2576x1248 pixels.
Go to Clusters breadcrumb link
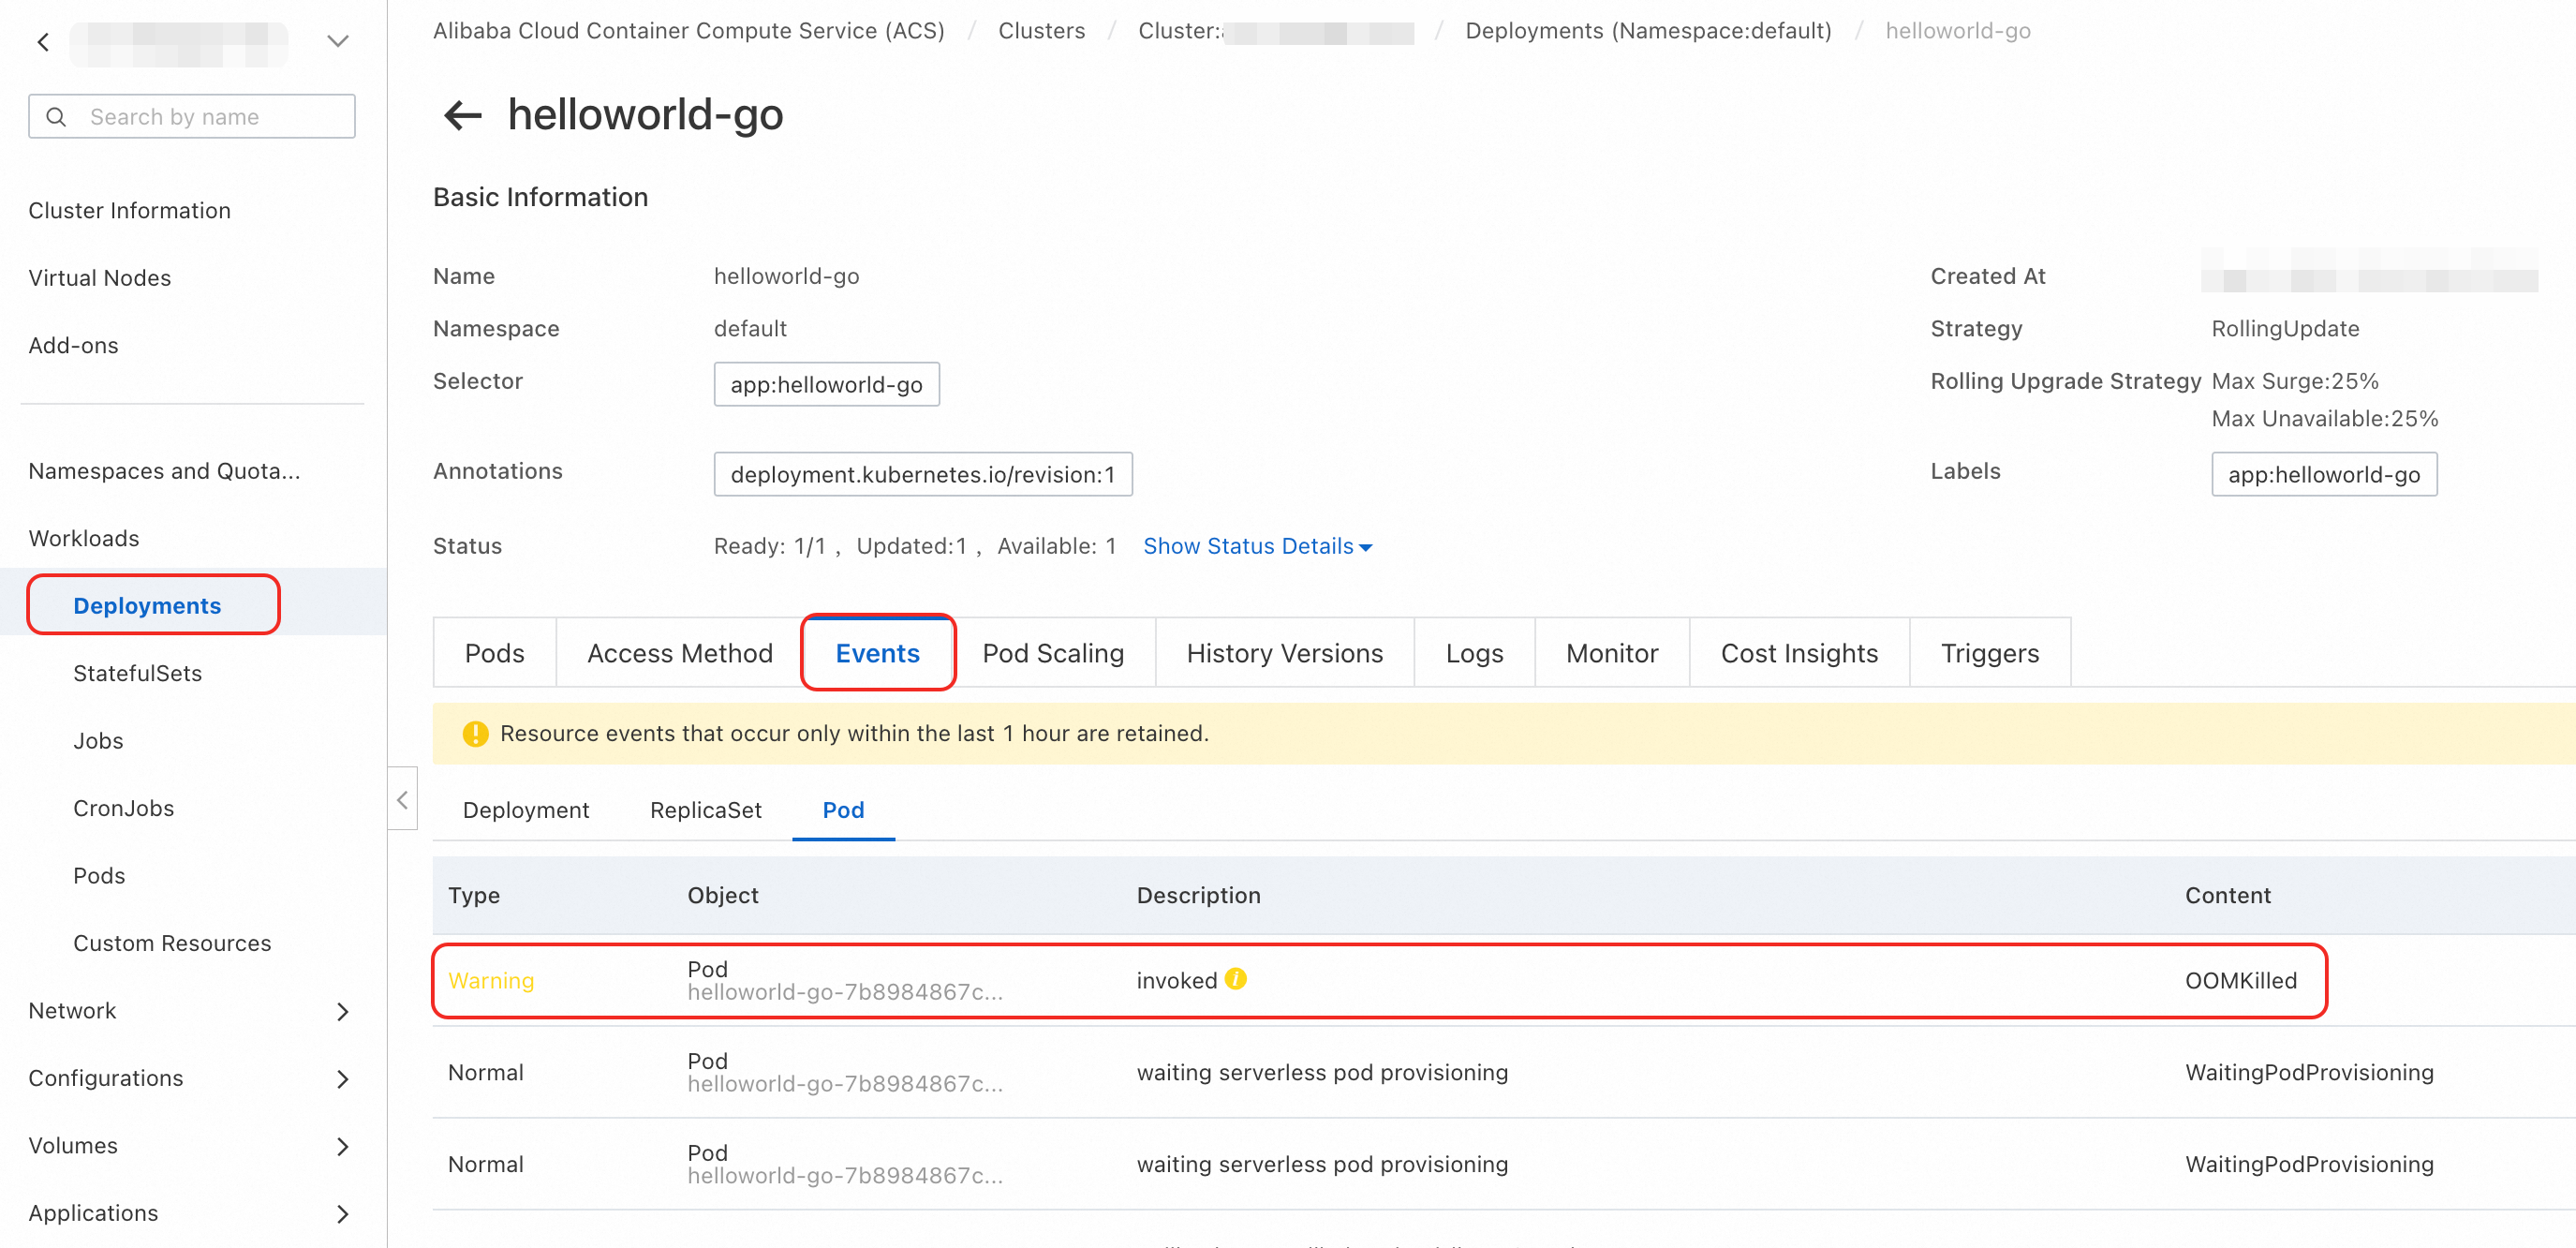(x=1041, y=31)
